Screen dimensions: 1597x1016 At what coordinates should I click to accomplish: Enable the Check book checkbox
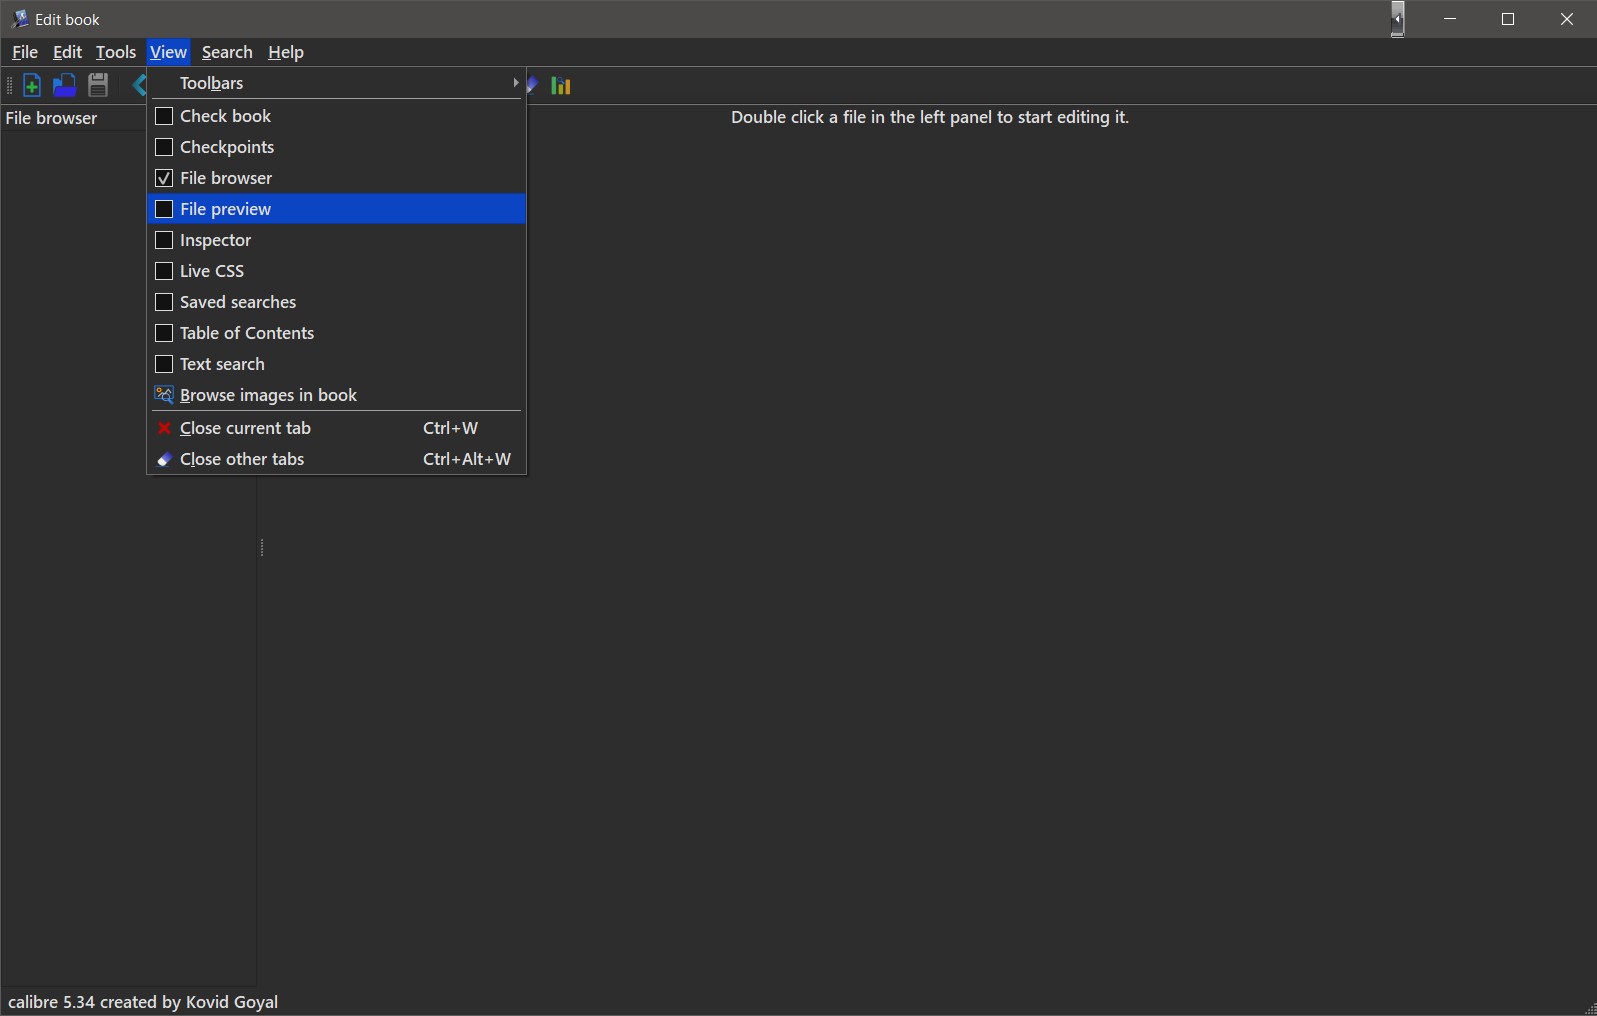coord(165,116)
